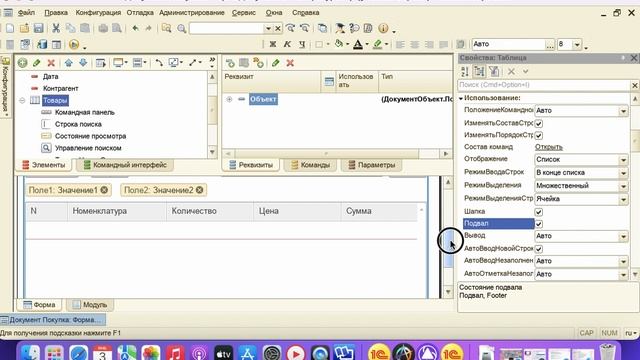Click the start debugging round icon
Screen dimensions: 640x360
pos(74,44)
